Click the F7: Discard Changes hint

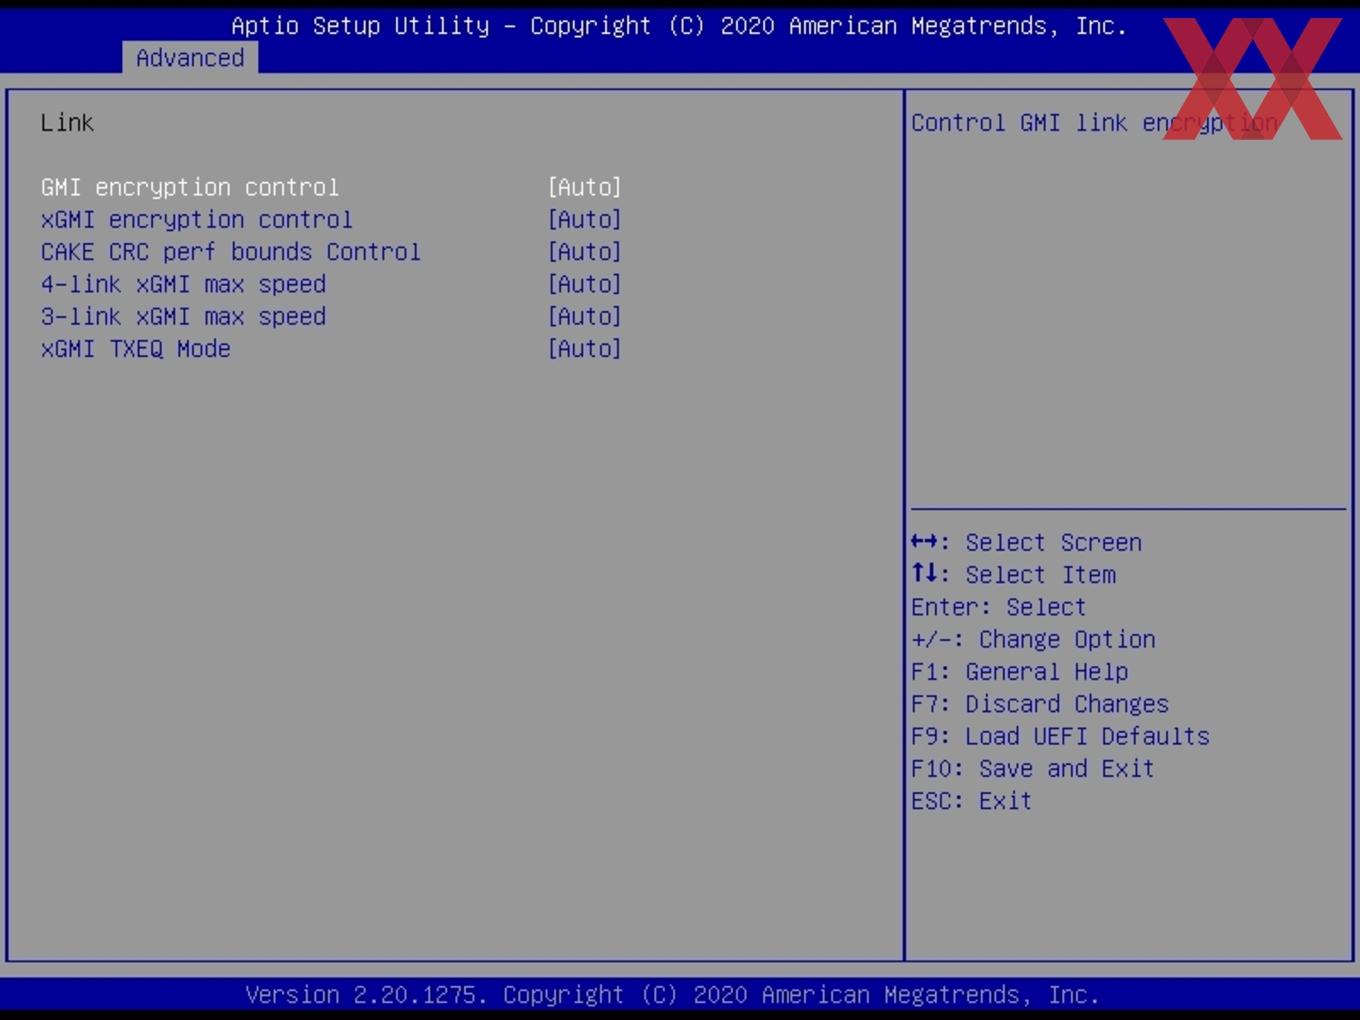click(1040, 704)
